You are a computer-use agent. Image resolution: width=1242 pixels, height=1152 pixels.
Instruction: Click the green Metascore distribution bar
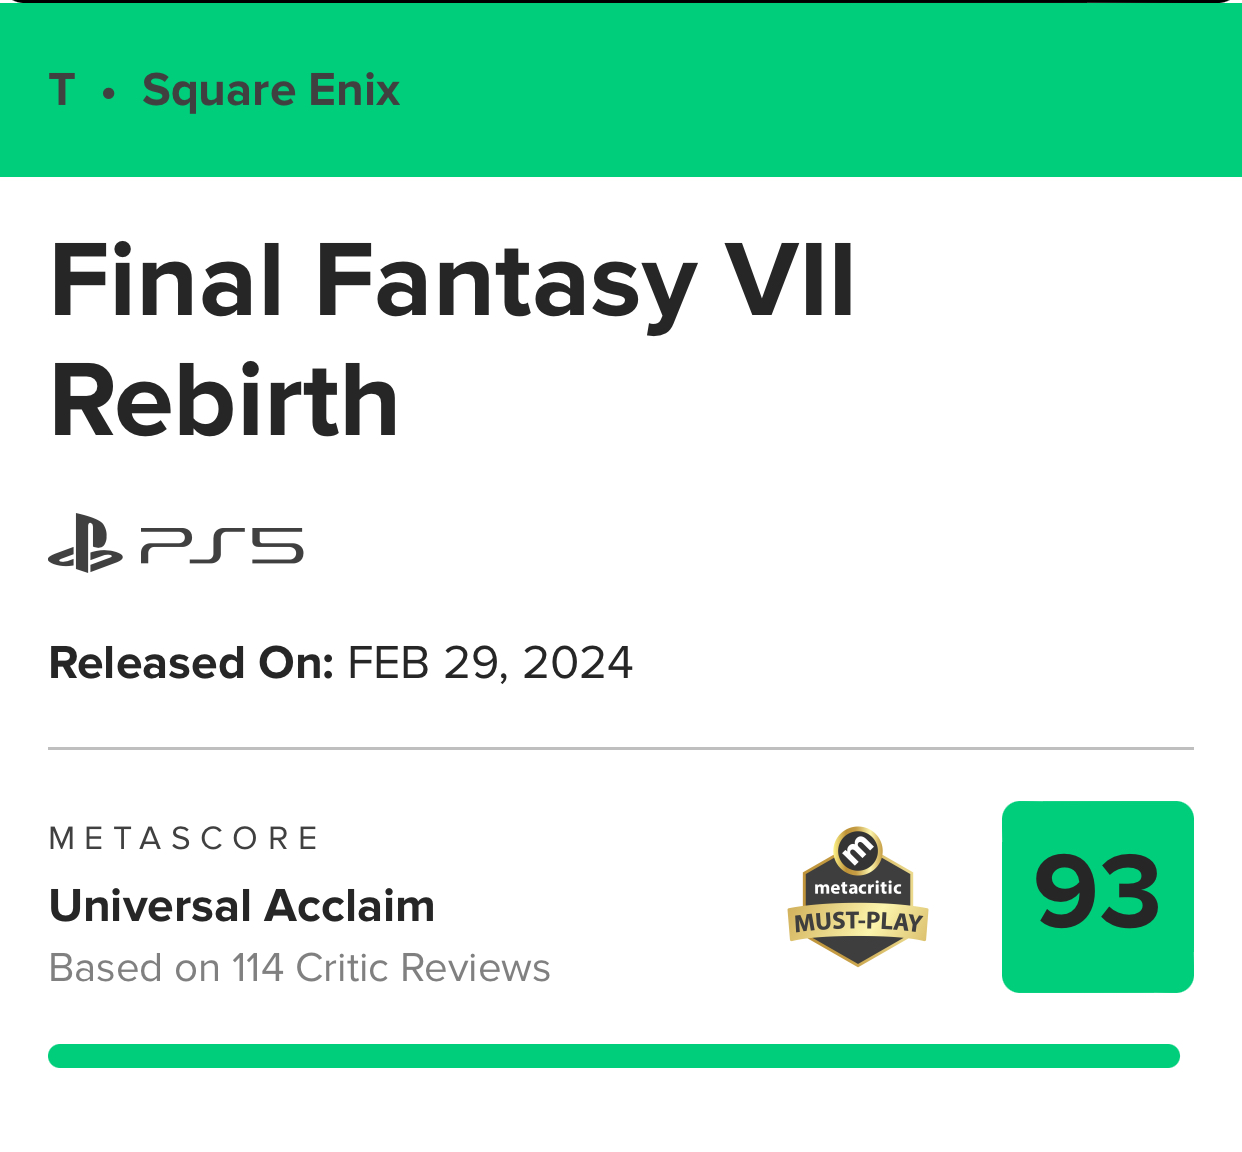(613, 1056)
